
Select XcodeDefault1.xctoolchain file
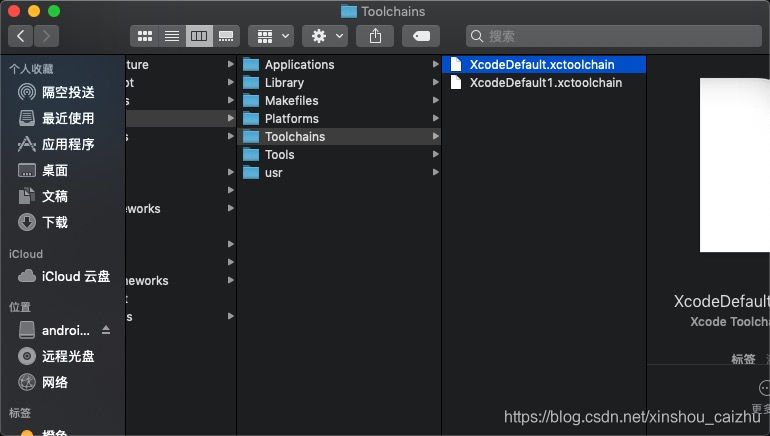544,82
